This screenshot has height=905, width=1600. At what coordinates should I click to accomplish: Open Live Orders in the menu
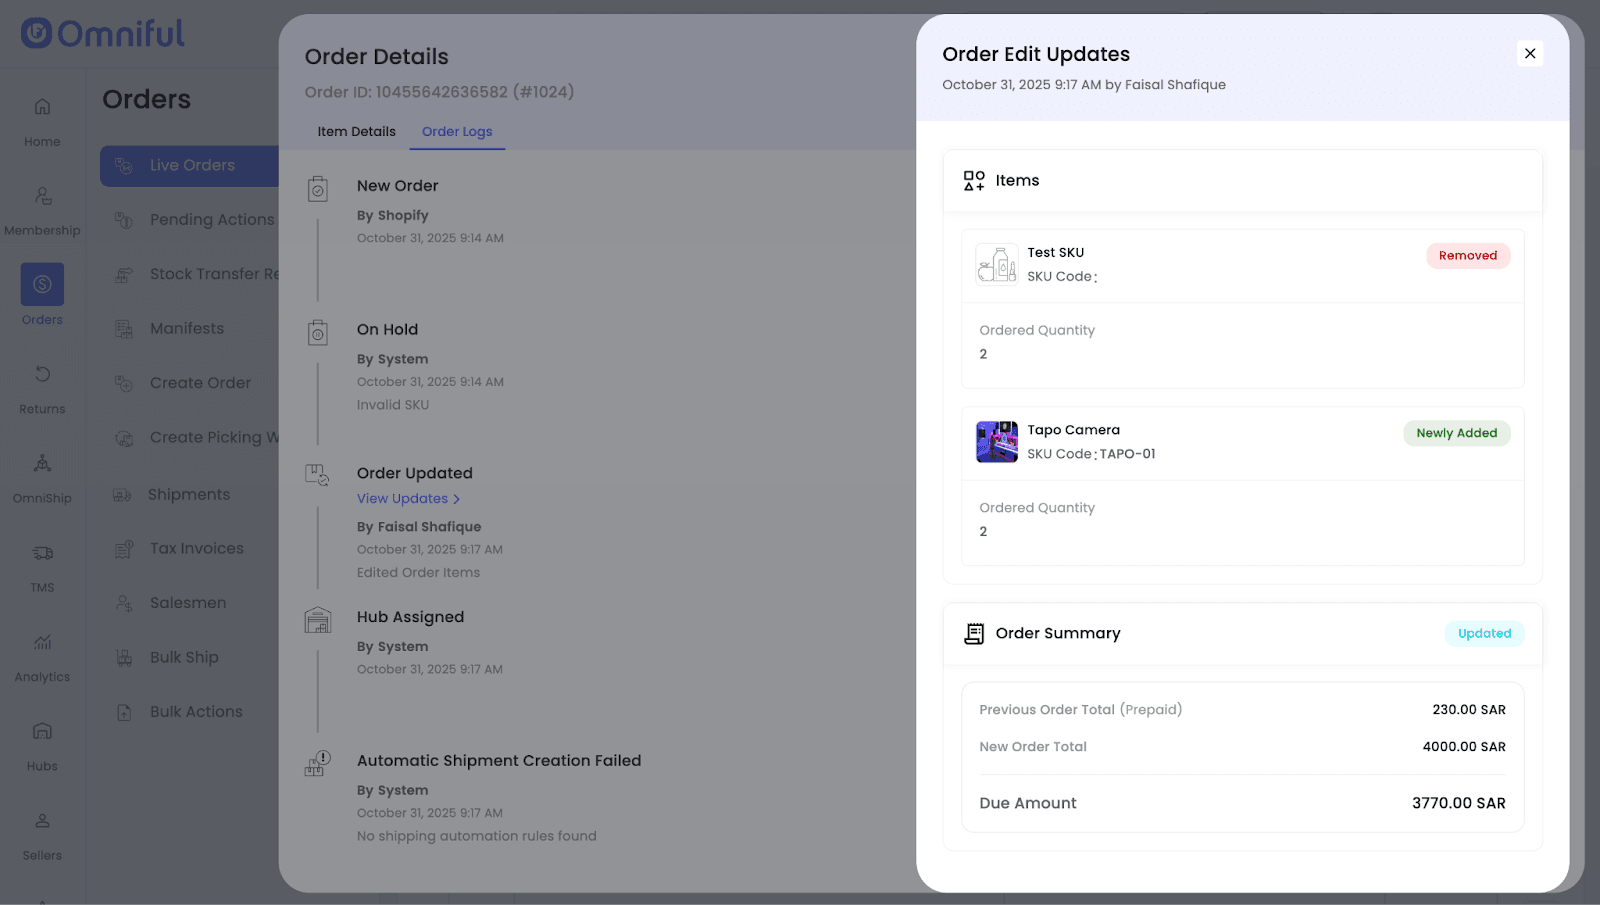pyautogui.click(x=192, y=166)
